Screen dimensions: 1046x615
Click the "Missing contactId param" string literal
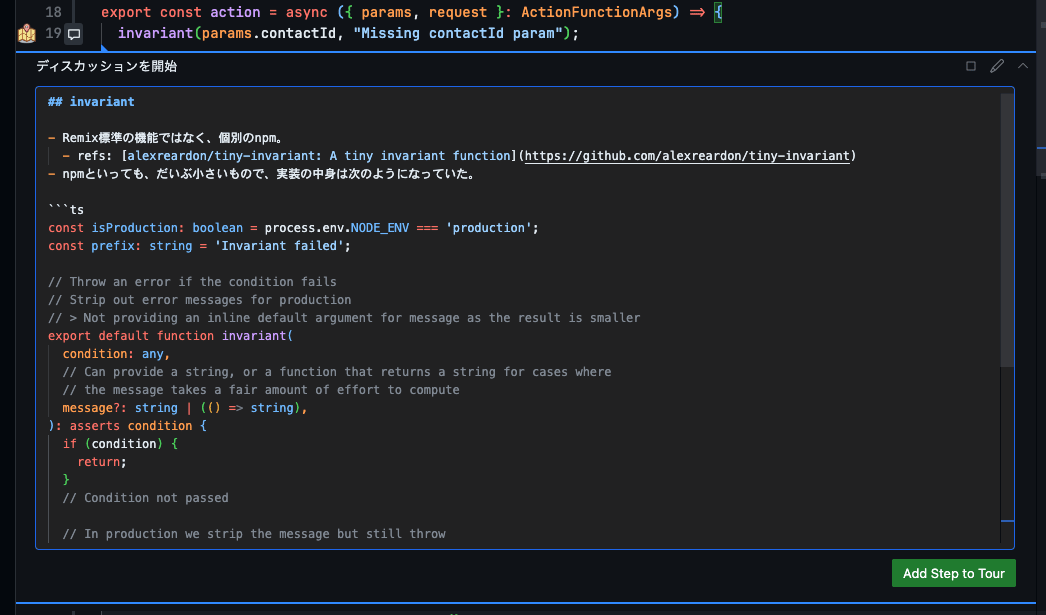pyautogui.click(x=462, y=34)
